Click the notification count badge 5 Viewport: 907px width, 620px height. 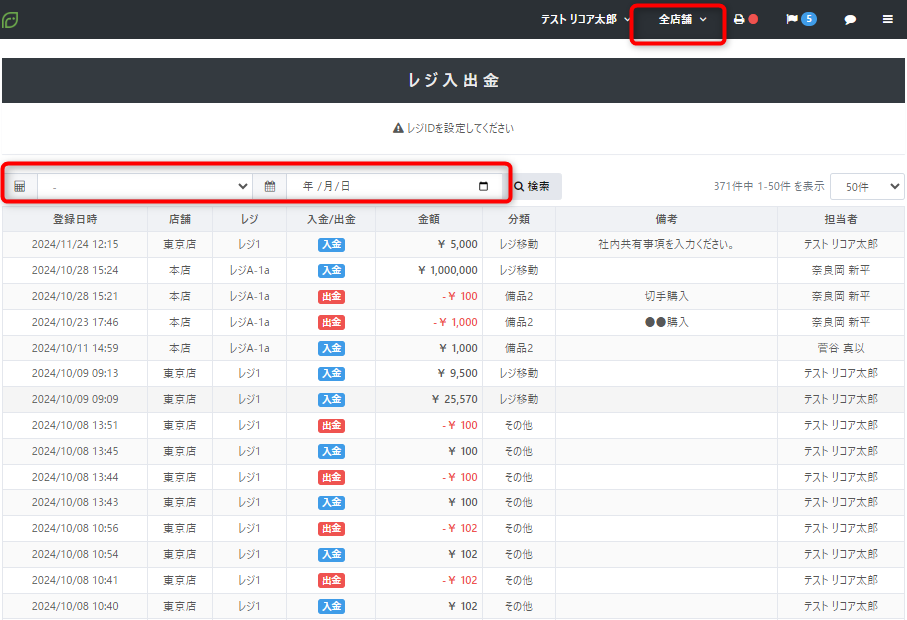(809, 19)
